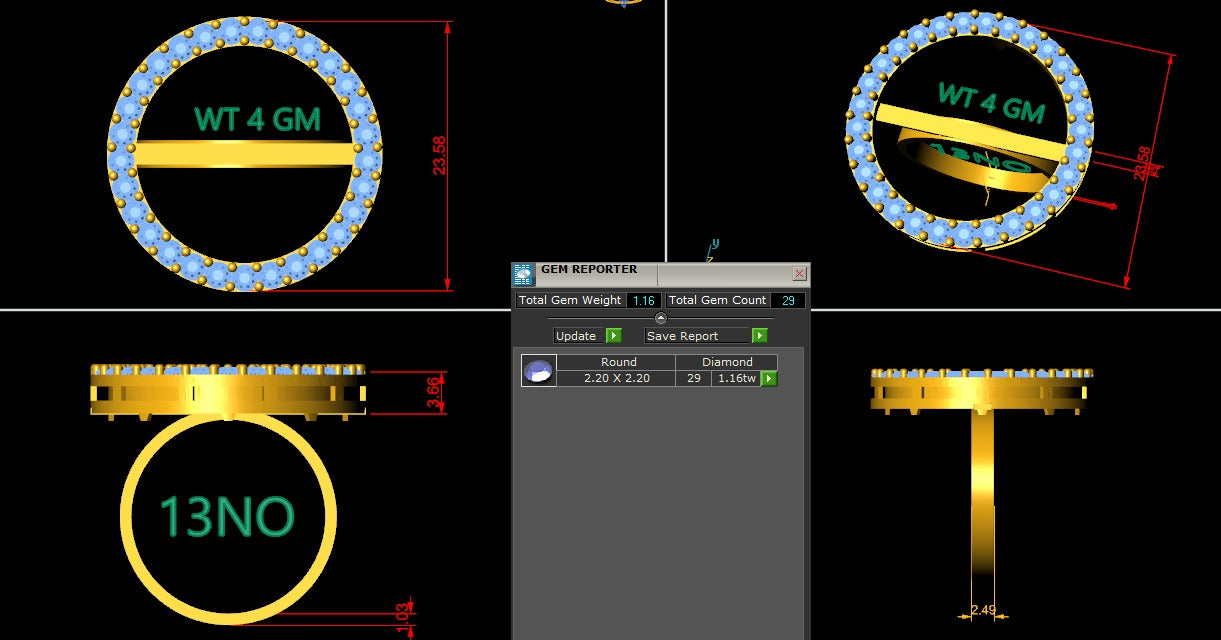
Task: Click the Gem Reporter panel icon
Action: pyautogui.click(x=523, y=275)
